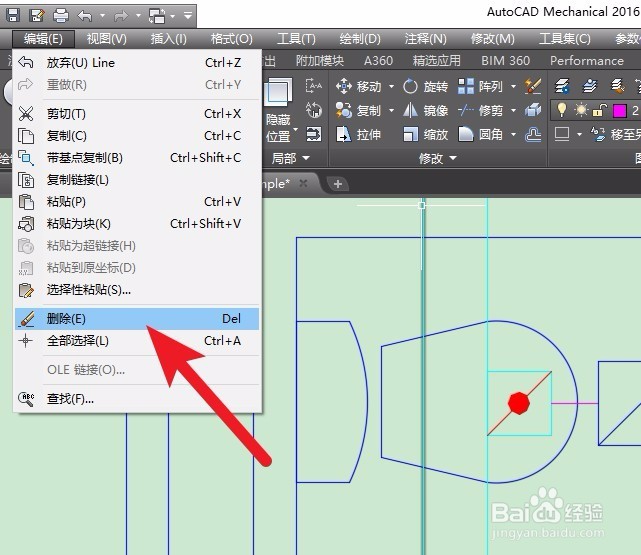Open the 绘制(D) menu
641x555 pixels.
coord(360,39)
